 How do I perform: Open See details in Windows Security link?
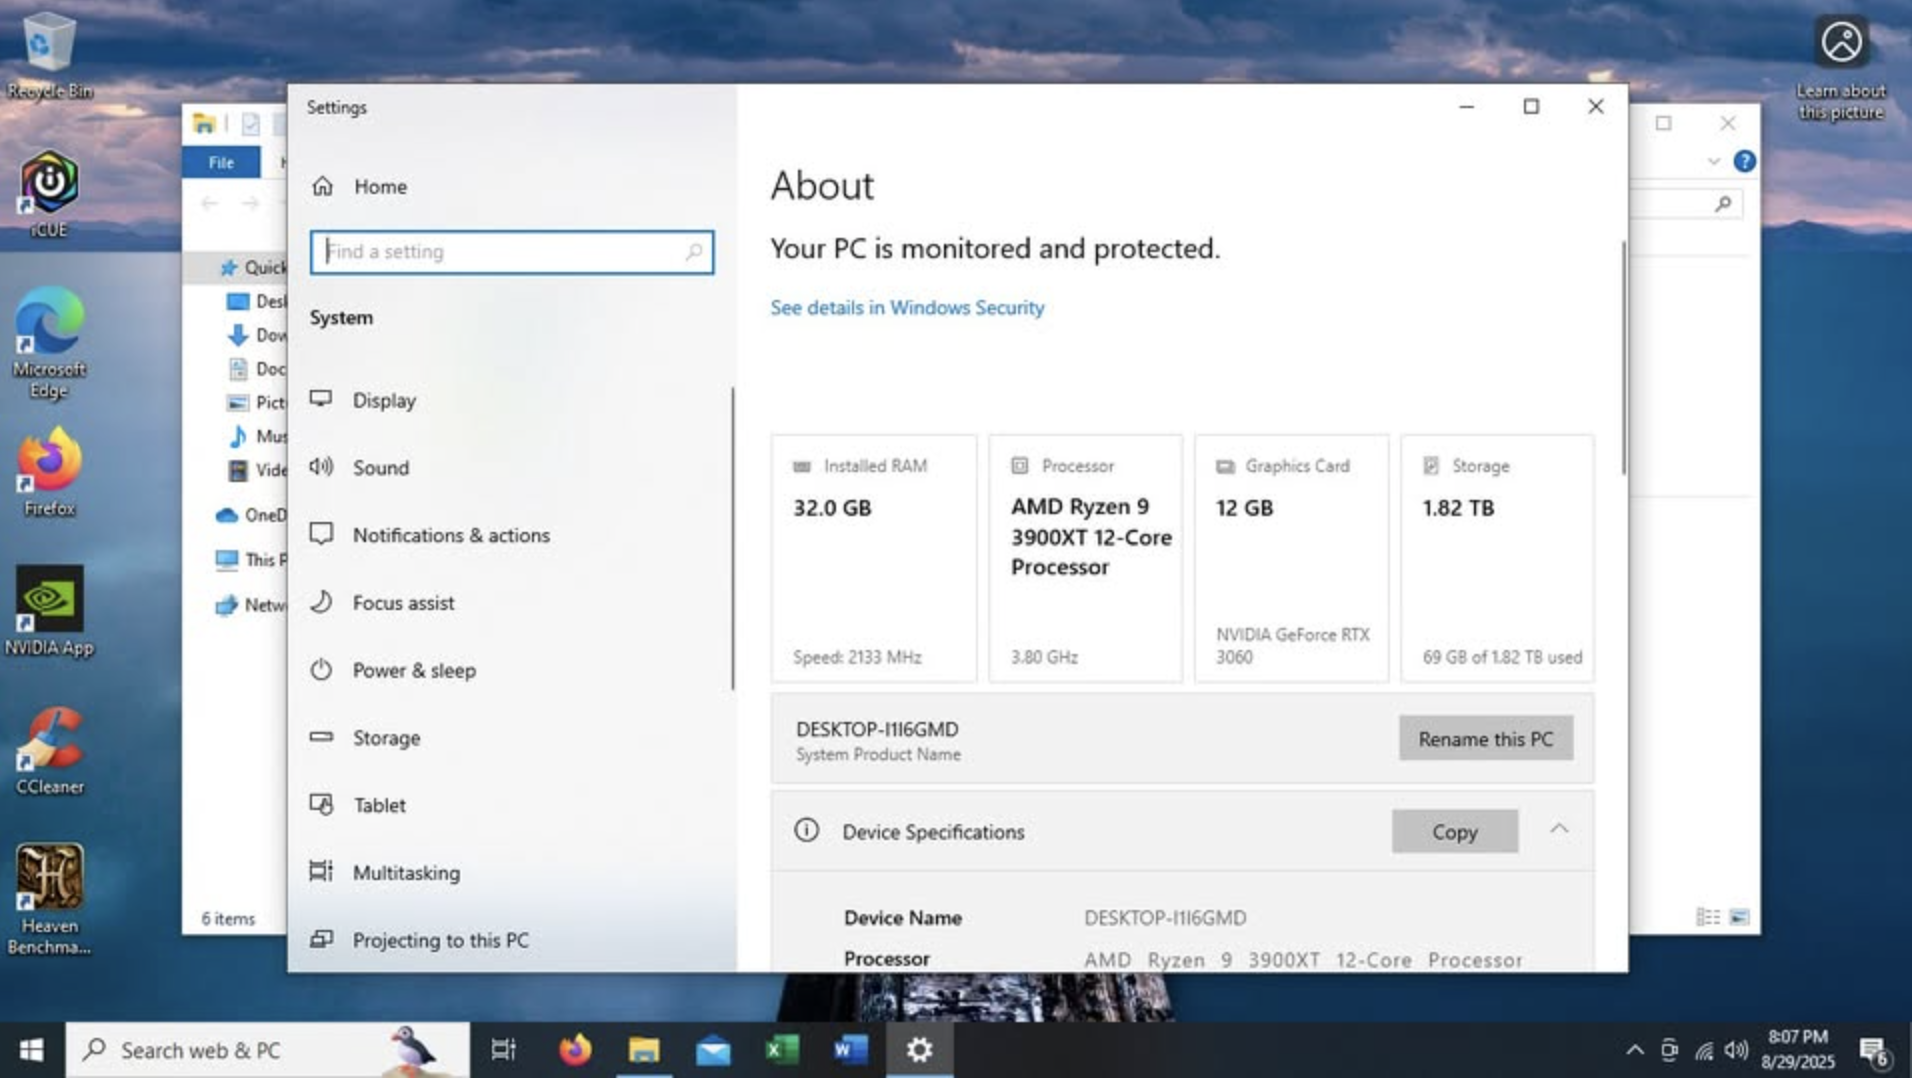(x=906, y=308)
